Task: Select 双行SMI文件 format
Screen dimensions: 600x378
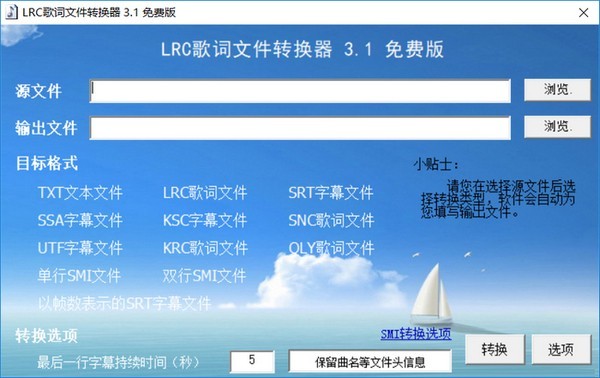Action: pos(204,275)
